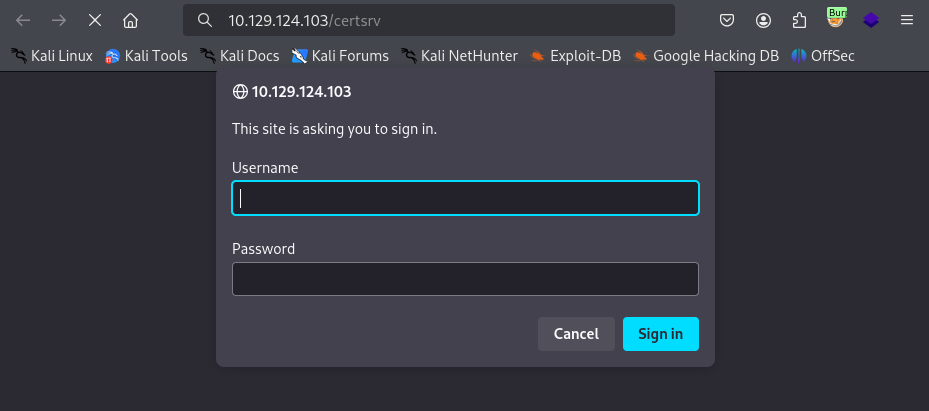The image size is (929, 411).
Task: Open the Firefox account icon
Action: [763, 21]
